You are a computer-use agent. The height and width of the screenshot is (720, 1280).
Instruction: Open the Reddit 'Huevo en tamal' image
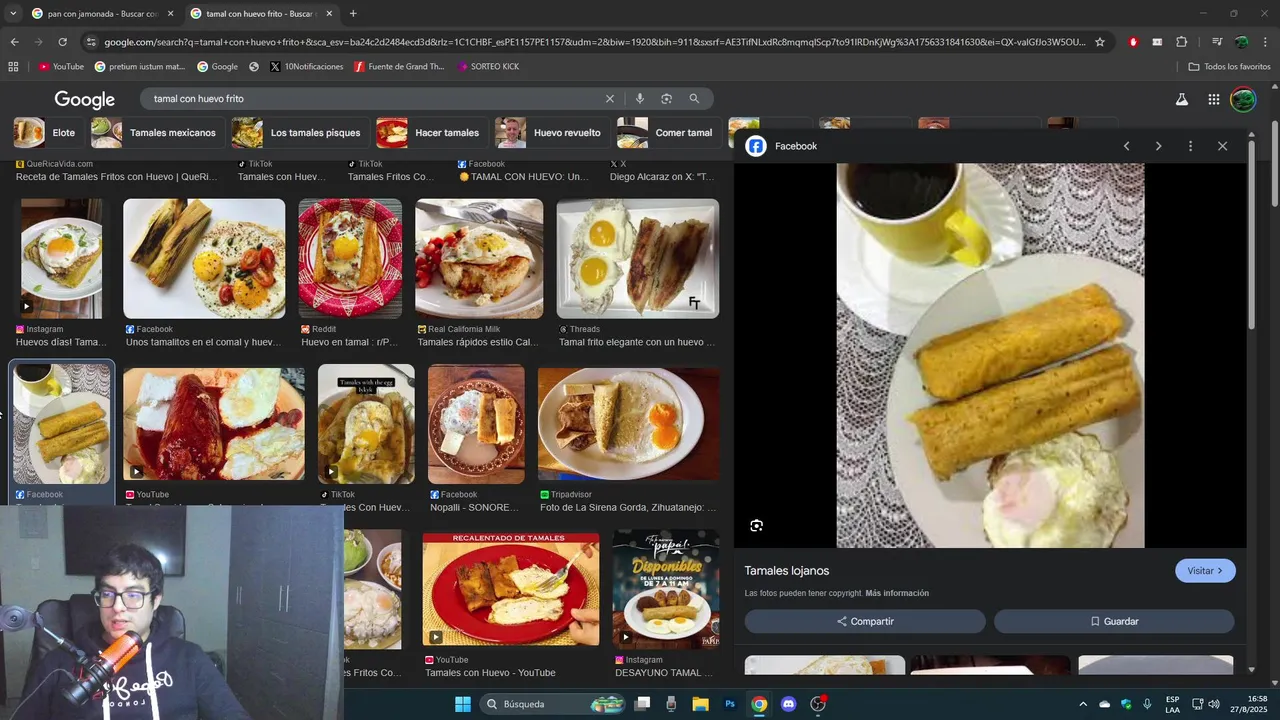tap(350, 259)
